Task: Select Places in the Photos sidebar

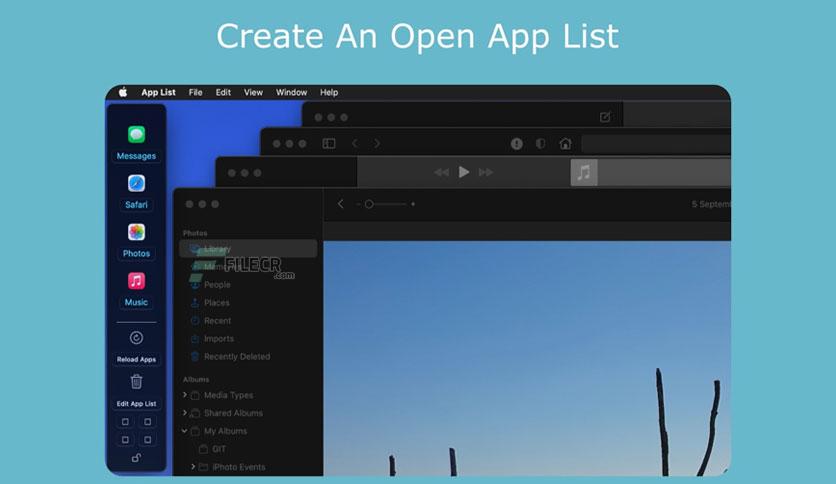Action: [216, 303]
